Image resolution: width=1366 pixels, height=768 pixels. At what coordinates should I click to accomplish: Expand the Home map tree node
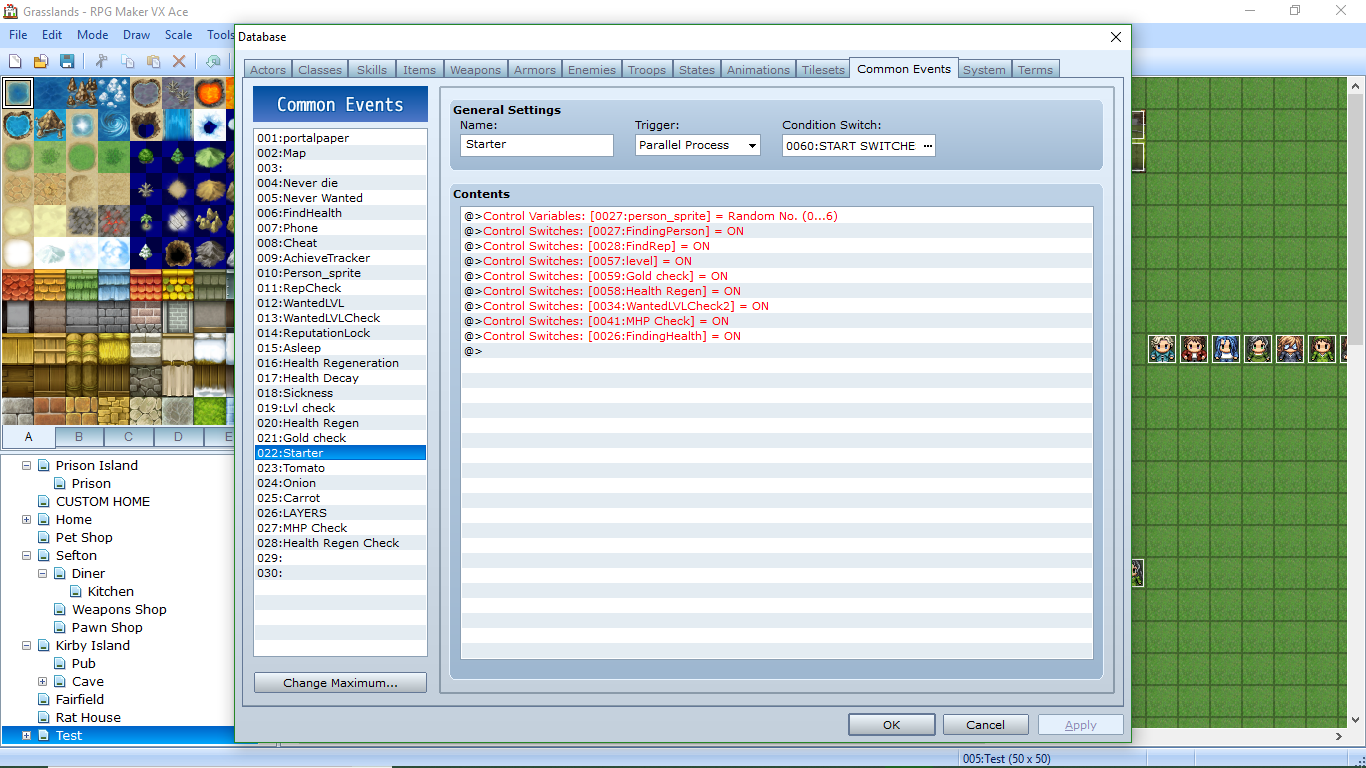pyautogui.click(x=26, y=519)
